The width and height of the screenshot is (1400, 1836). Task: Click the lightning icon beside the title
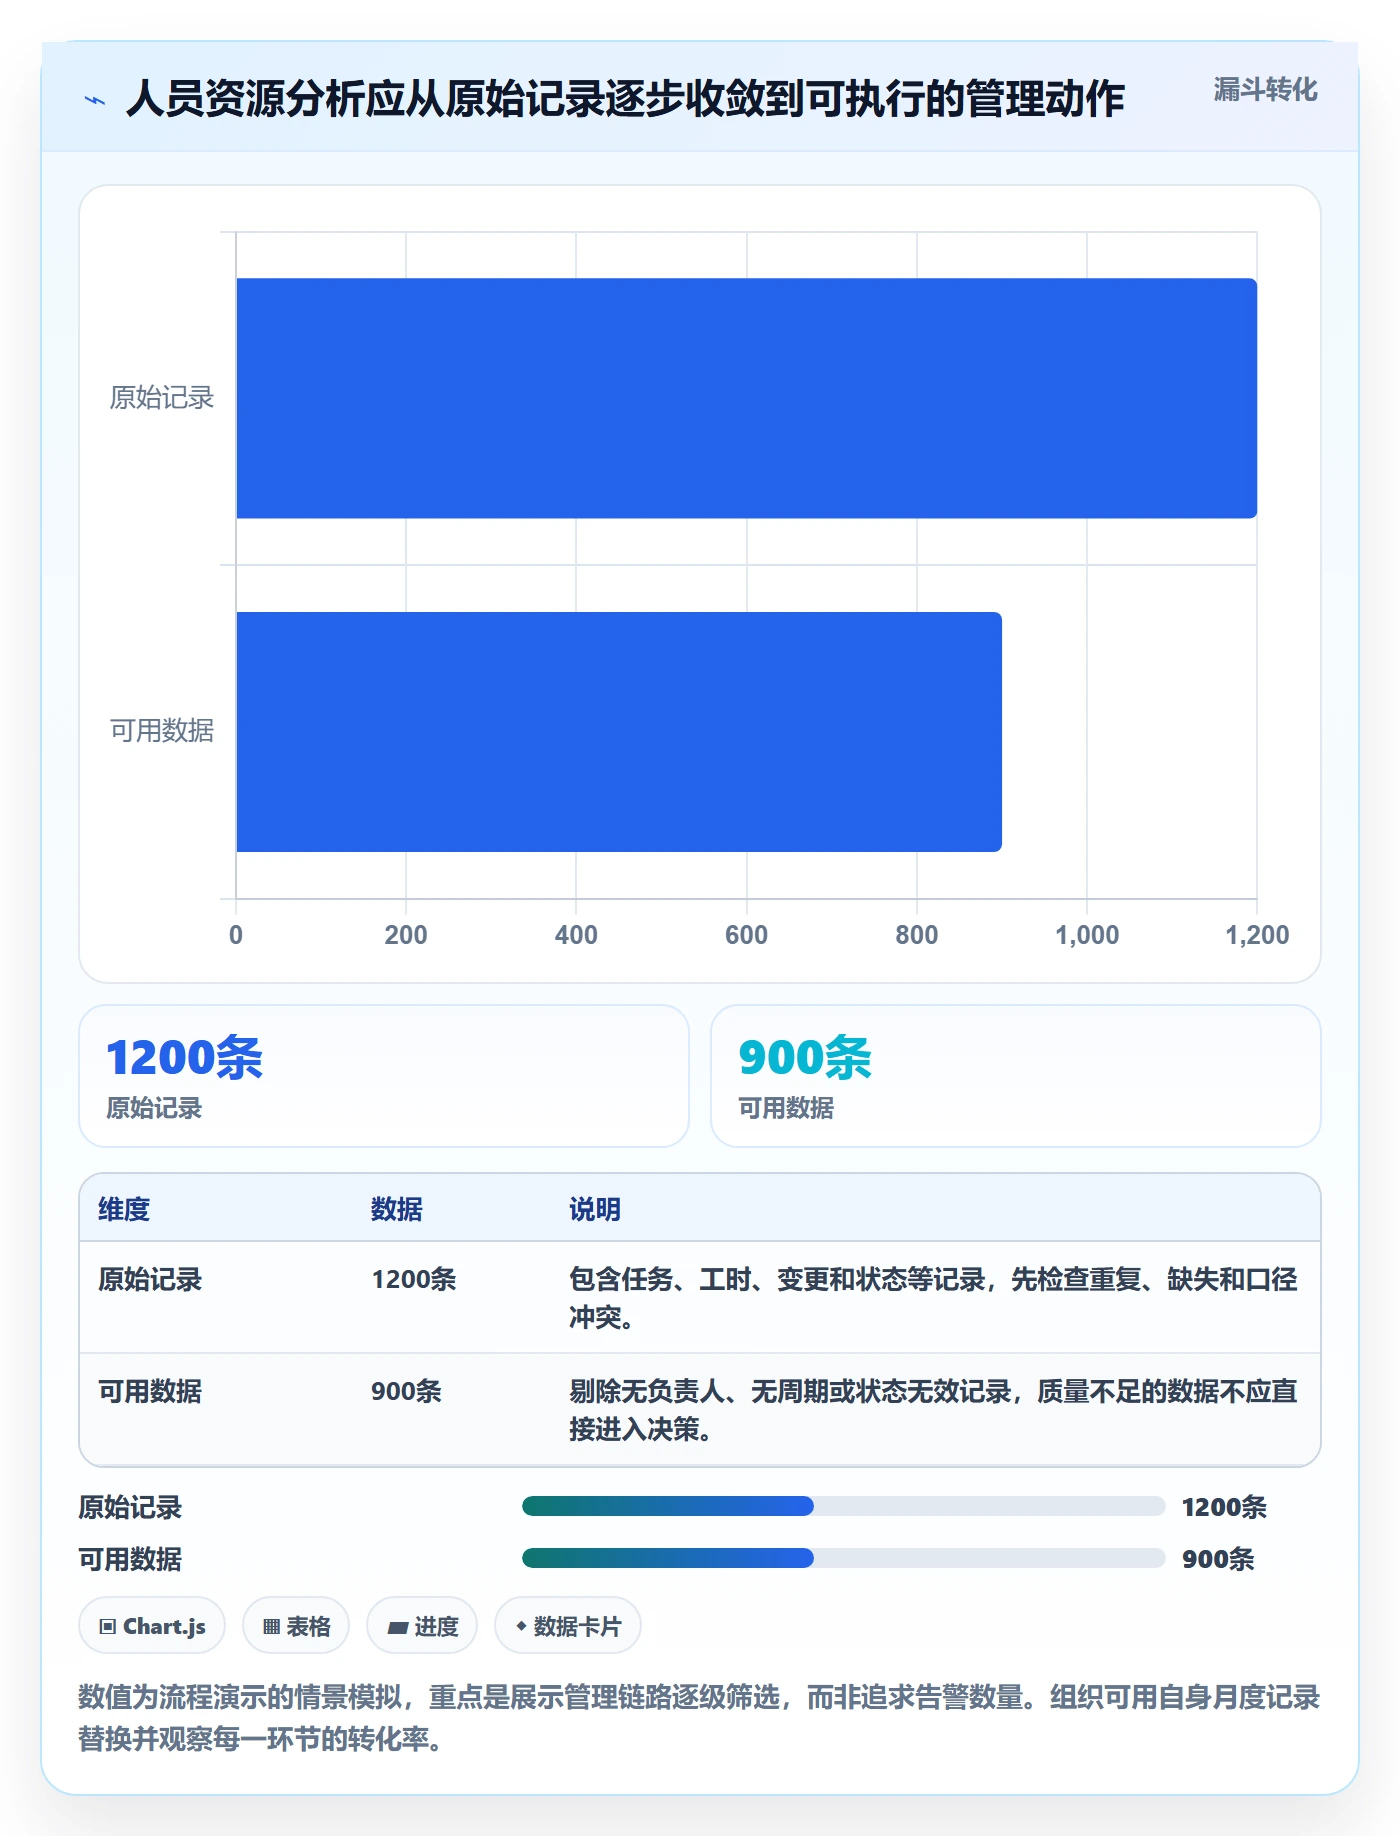point(95,100)
